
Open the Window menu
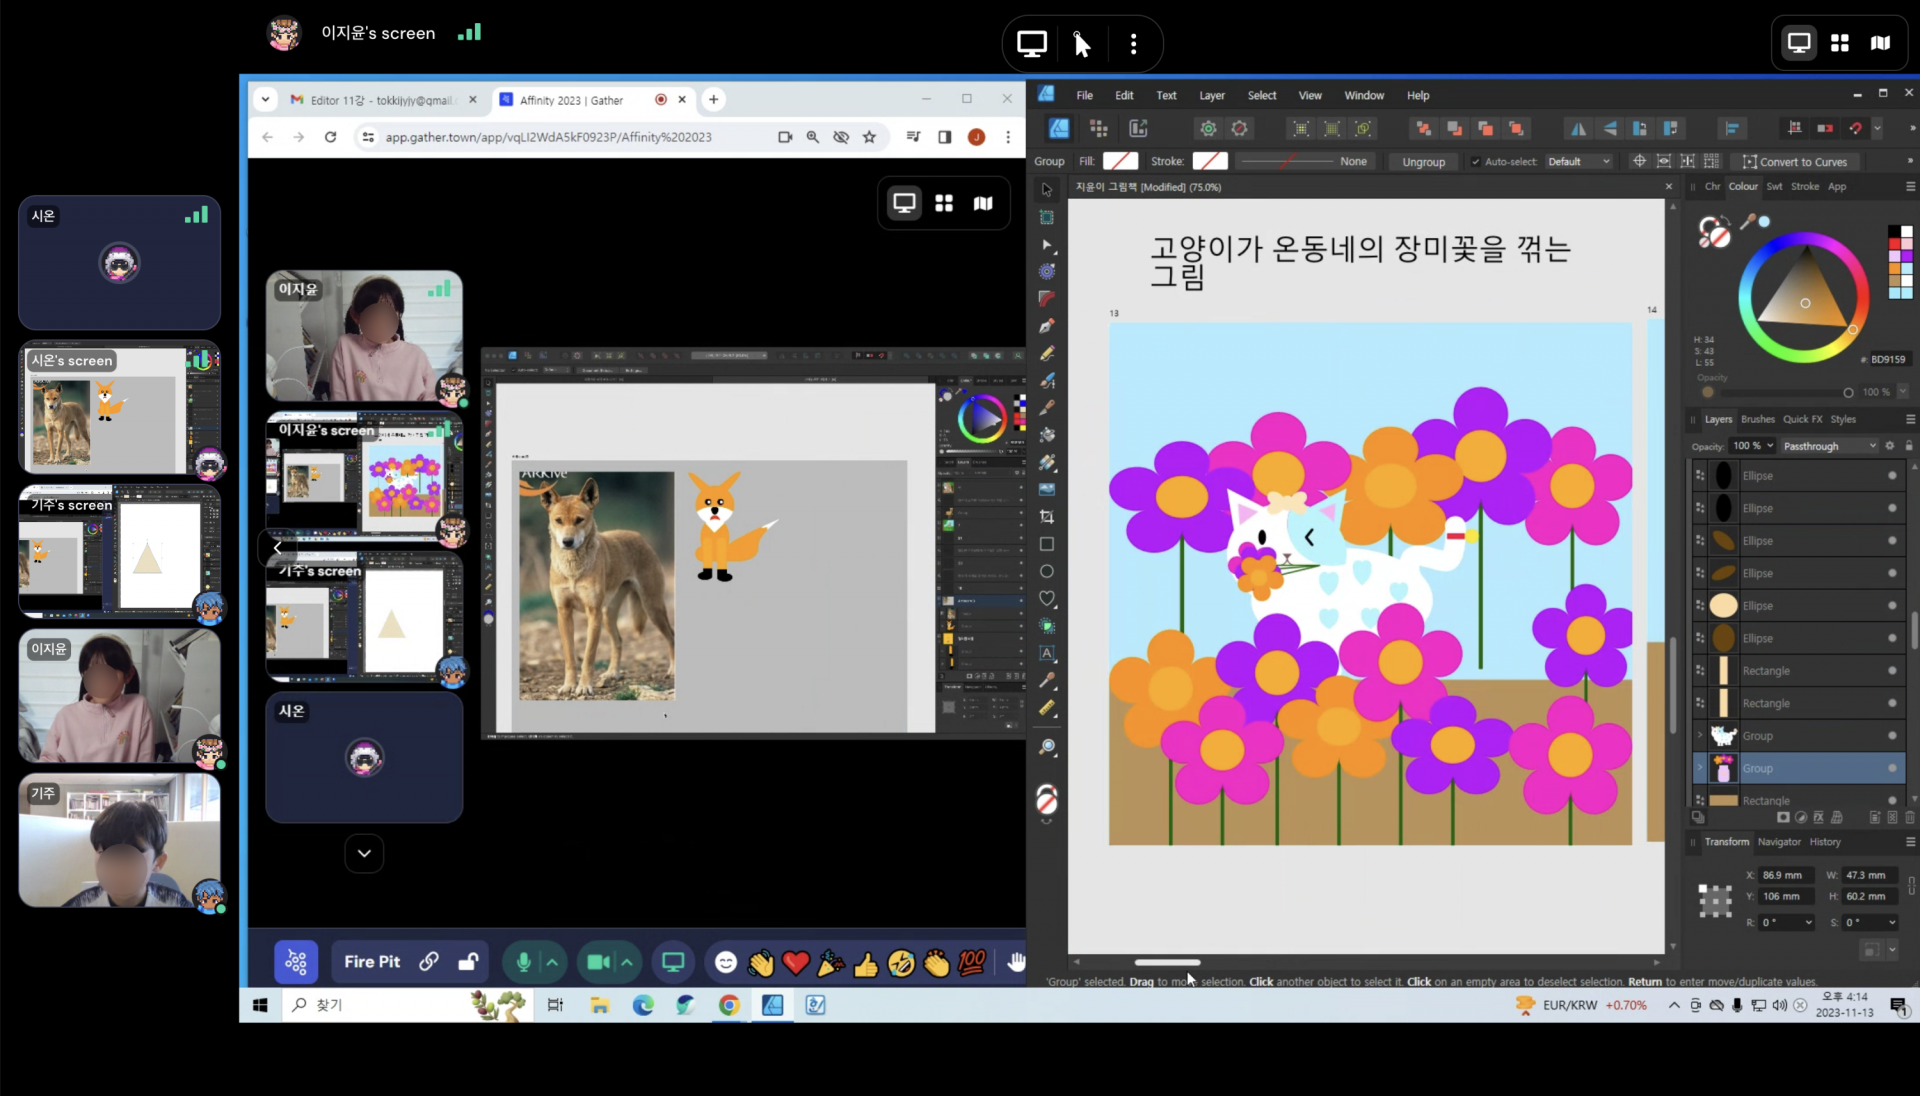pyautogui.click(x=1364, y=96)
